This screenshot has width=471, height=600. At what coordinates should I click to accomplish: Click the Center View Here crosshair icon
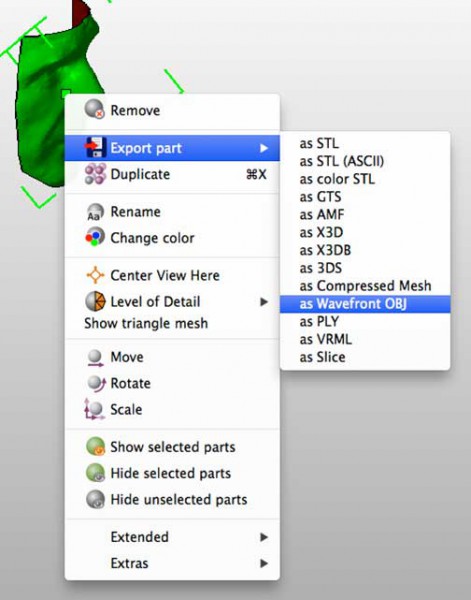coord(95,275)
